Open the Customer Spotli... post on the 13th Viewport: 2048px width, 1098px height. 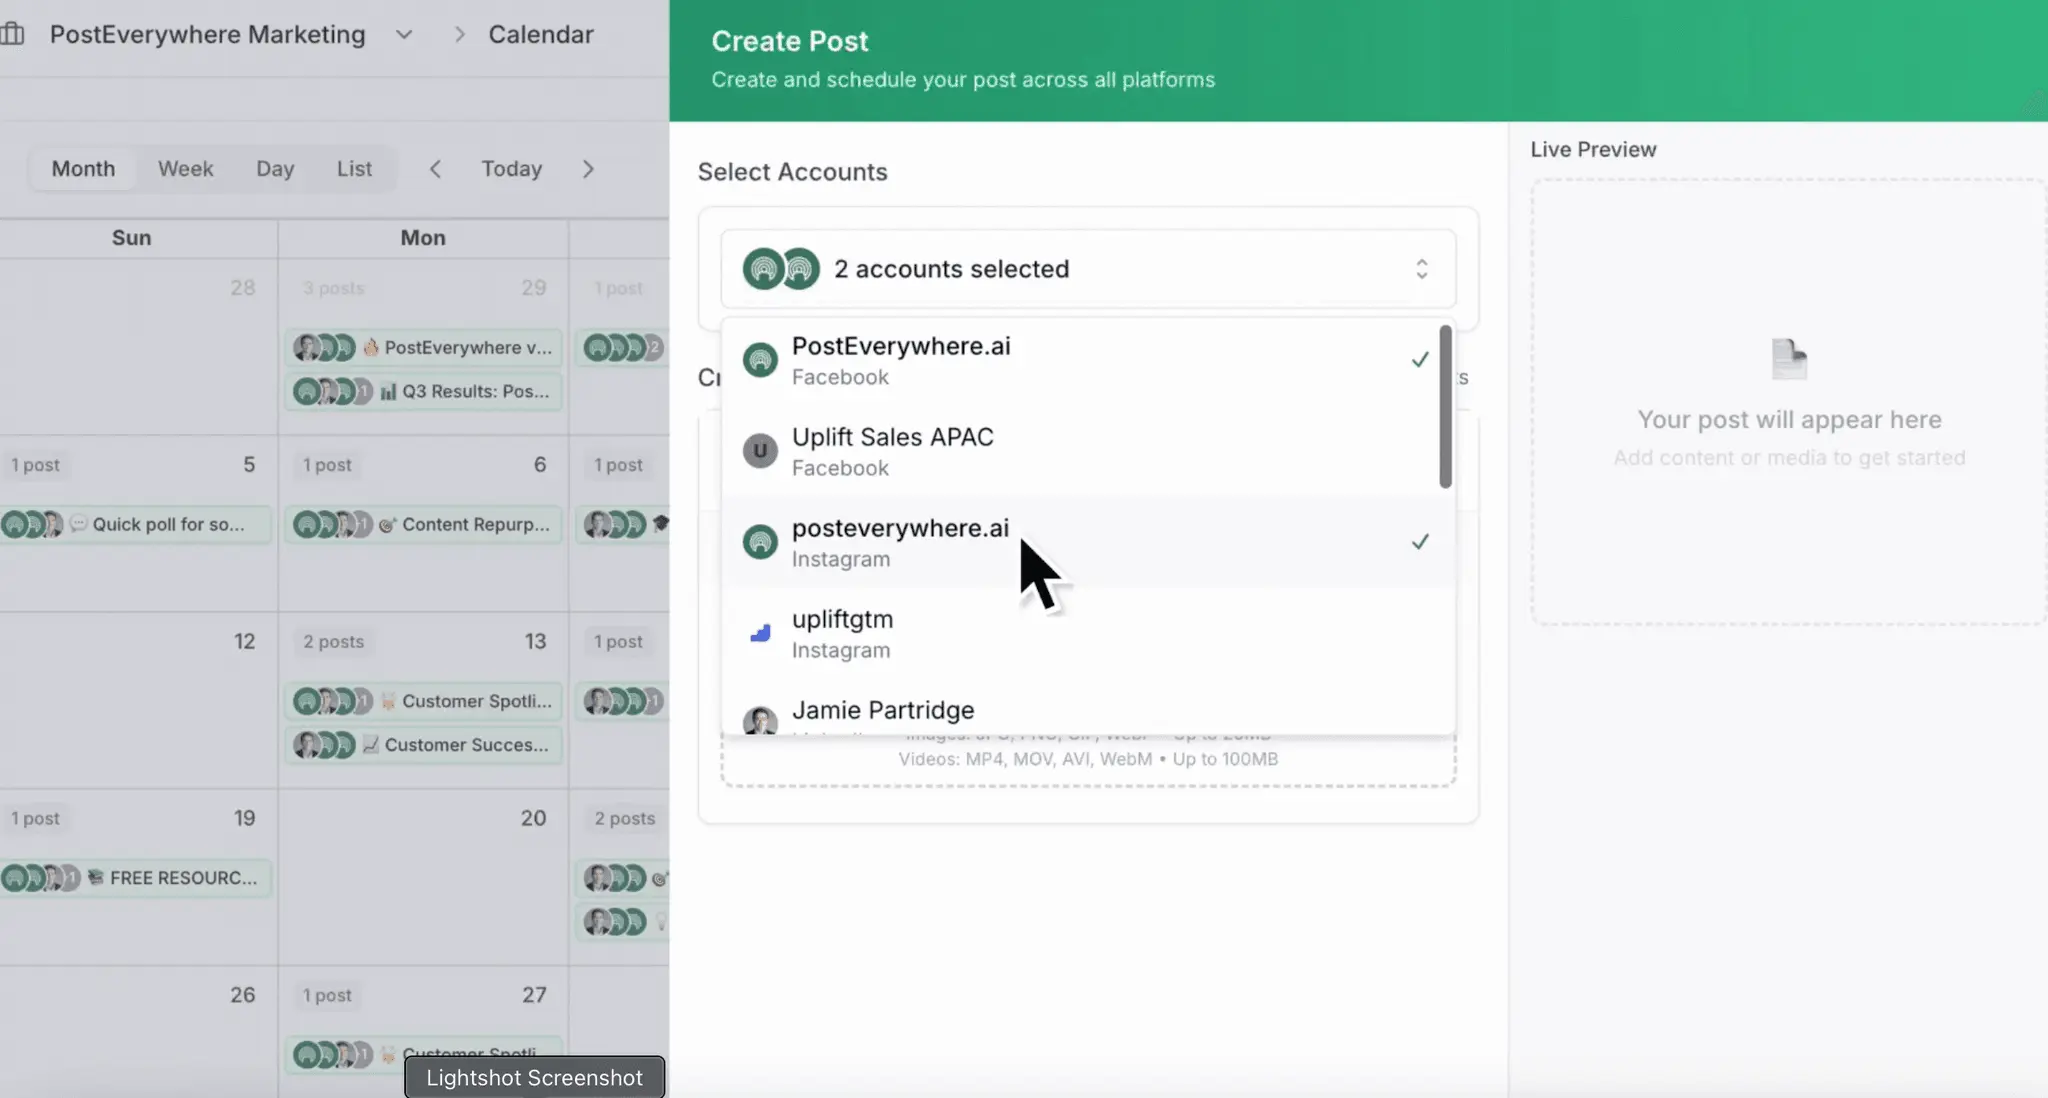point(423,701)
